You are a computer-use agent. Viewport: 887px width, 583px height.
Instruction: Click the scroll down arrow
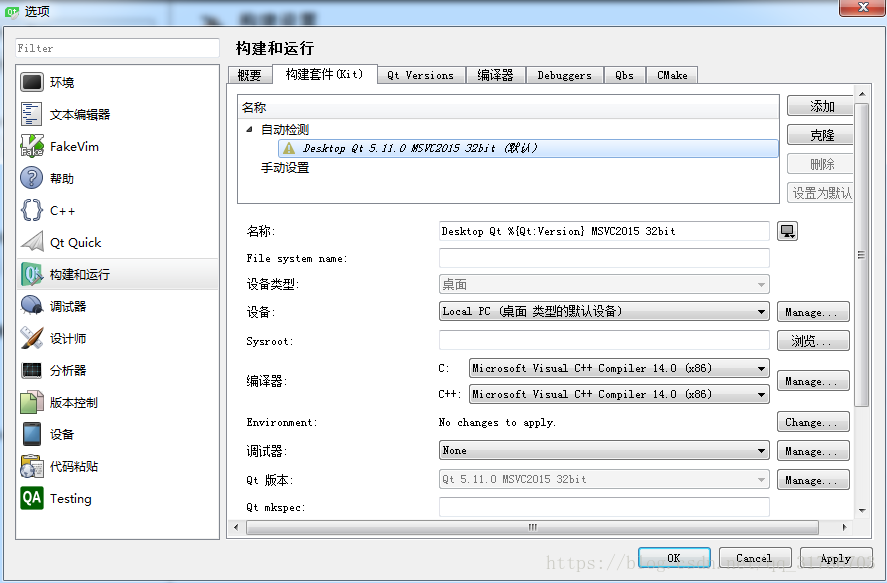[x=862, y=511]
